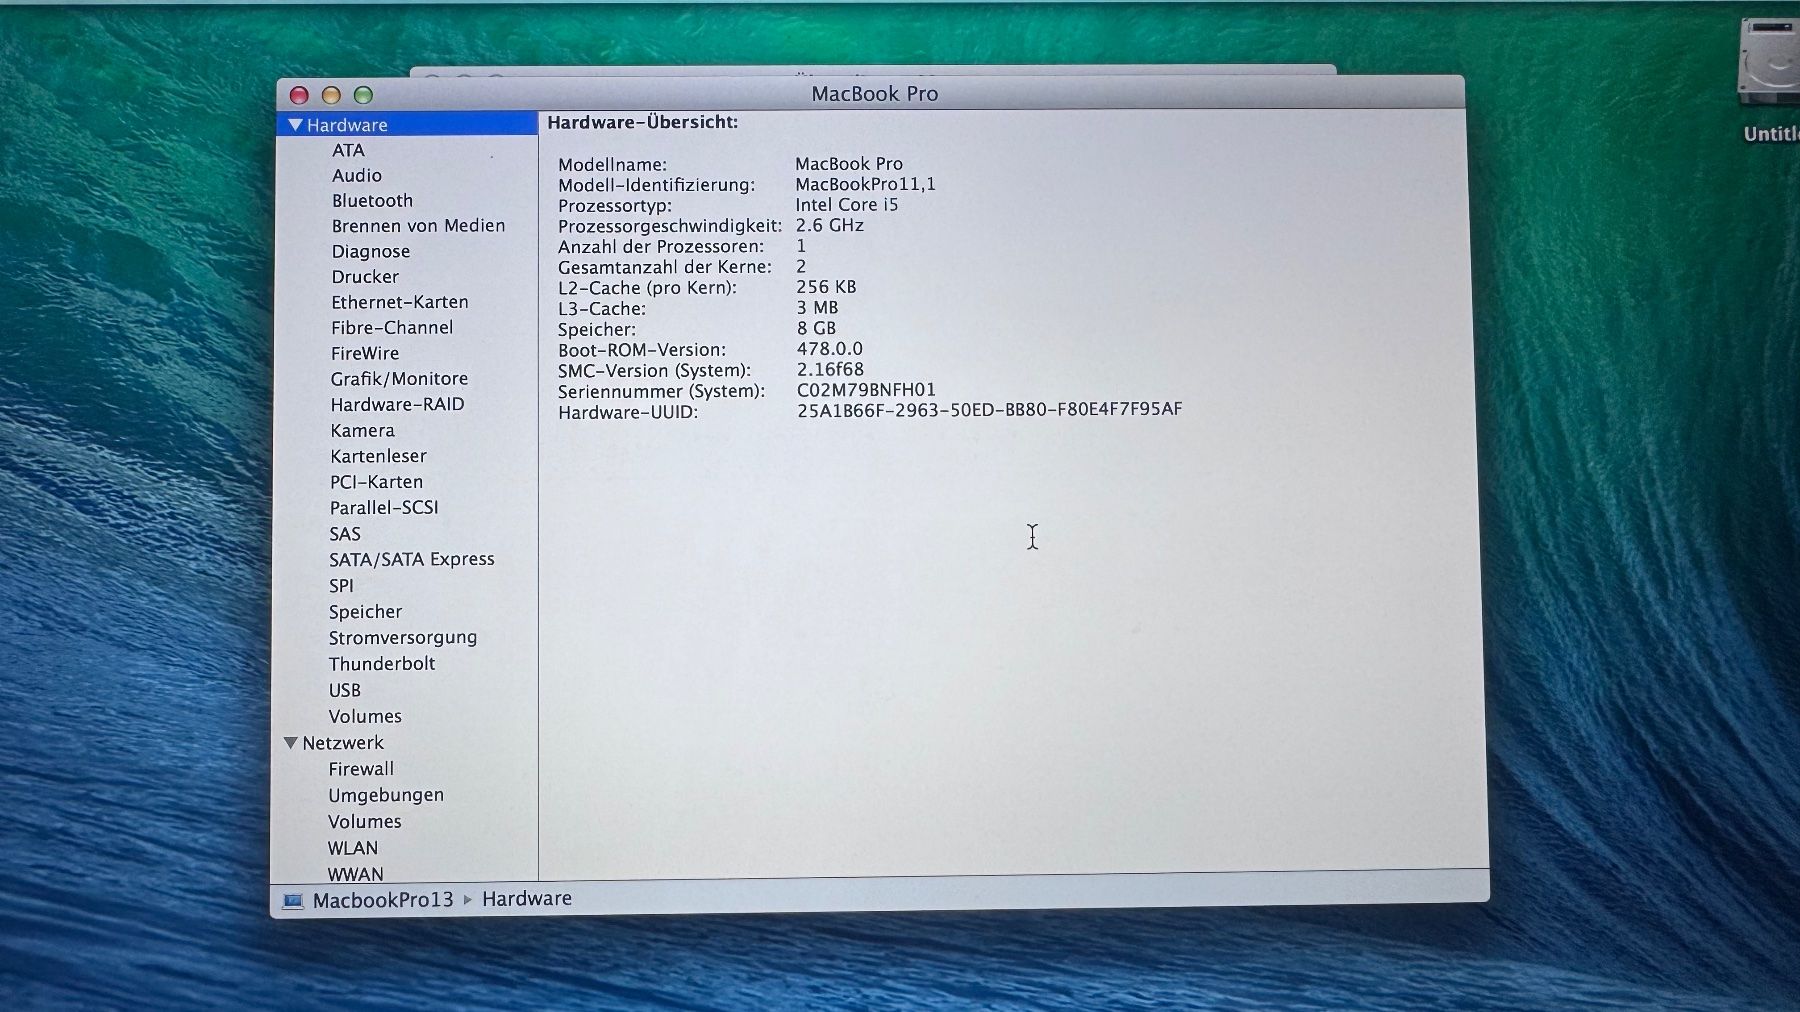
Task: Click the Hardware-UUID value
Action: (990, 410)
